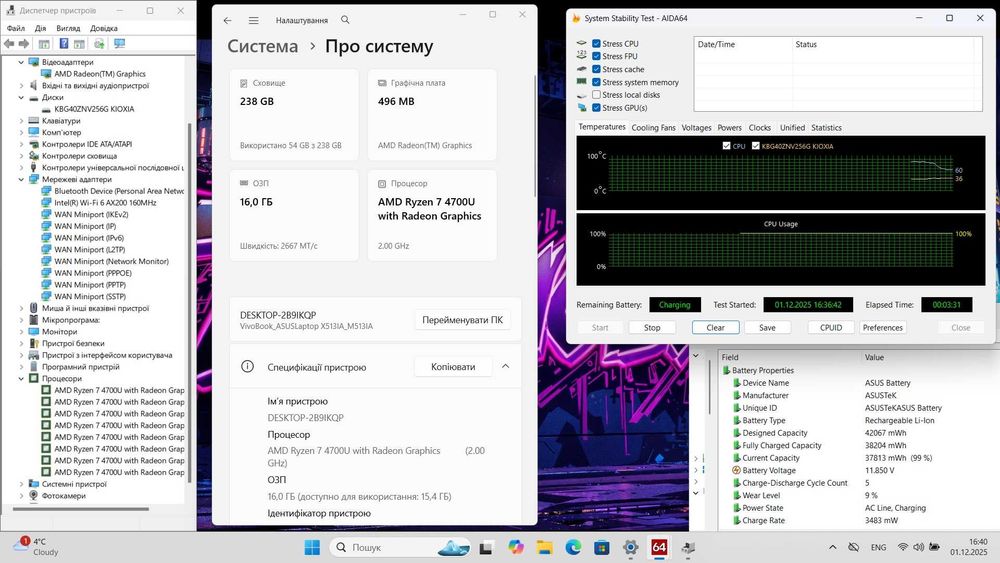Enable Stress local disks checkbox
This screenshot has width=1000, height=563.
596,94
